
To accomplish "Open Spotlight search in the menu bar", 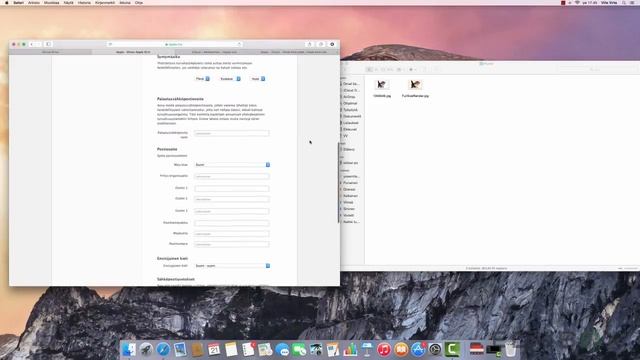I will click(x=624, y=2).
